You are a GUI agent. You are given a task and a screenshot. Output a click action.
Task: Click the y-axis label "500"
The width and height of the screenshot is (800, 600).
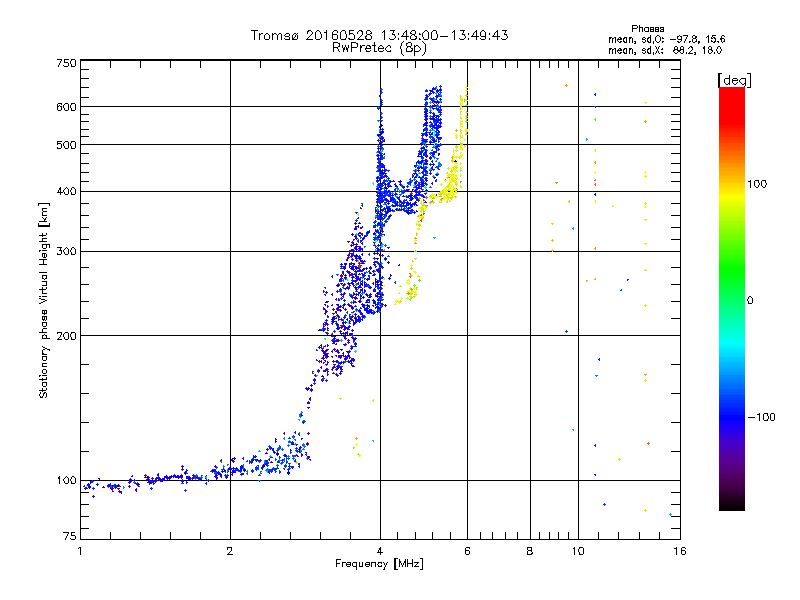pyautogui.click(x=66, y=145)
